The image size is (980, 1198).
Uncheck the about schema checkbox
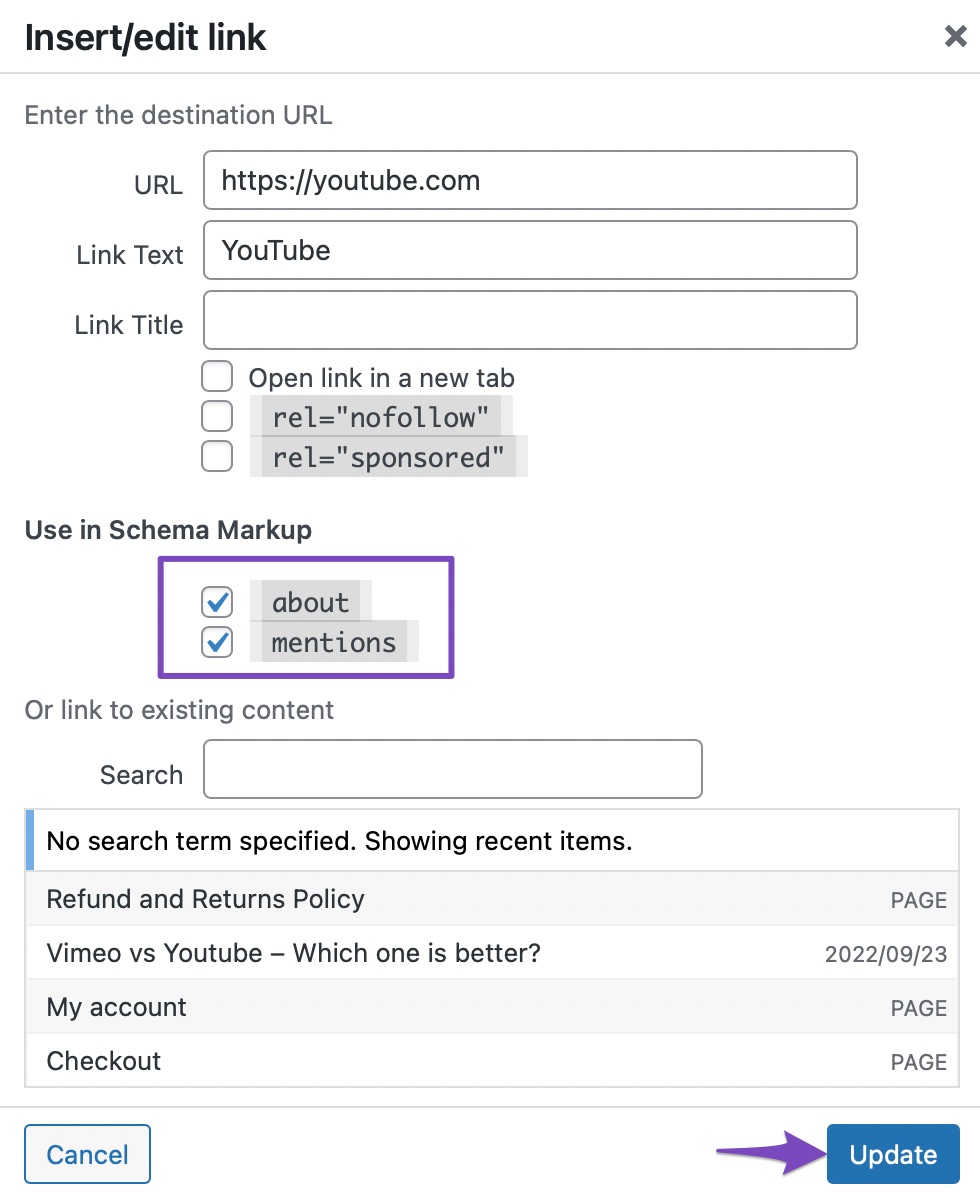(x=217, y=602)
